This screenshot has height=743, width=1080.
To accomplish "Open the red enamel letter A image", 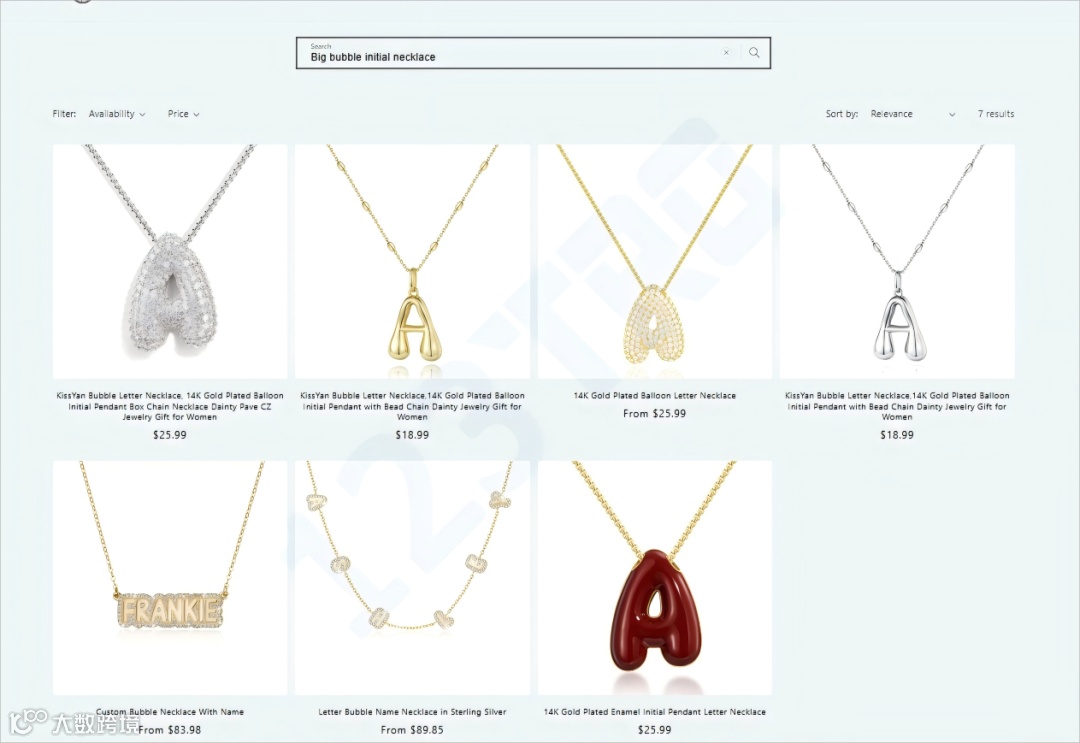I will [655, 578].
